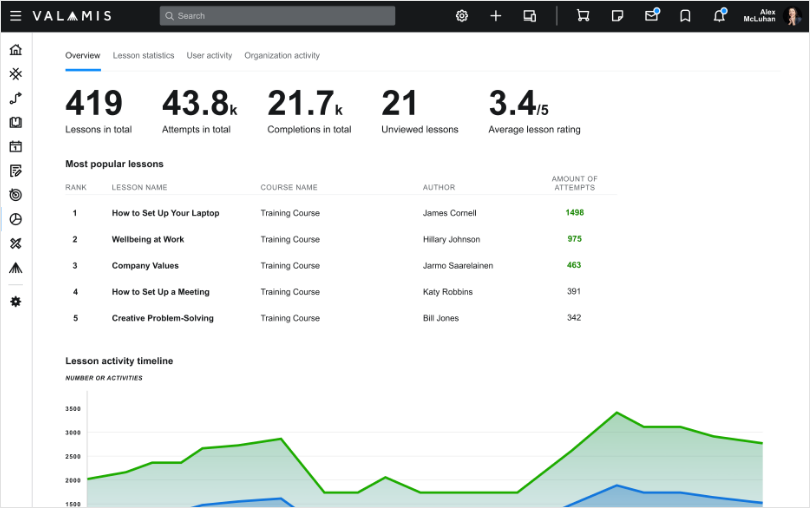Open the How to Set Up Your Laptop lesson

pyautogui.click(x=165, y=213)
